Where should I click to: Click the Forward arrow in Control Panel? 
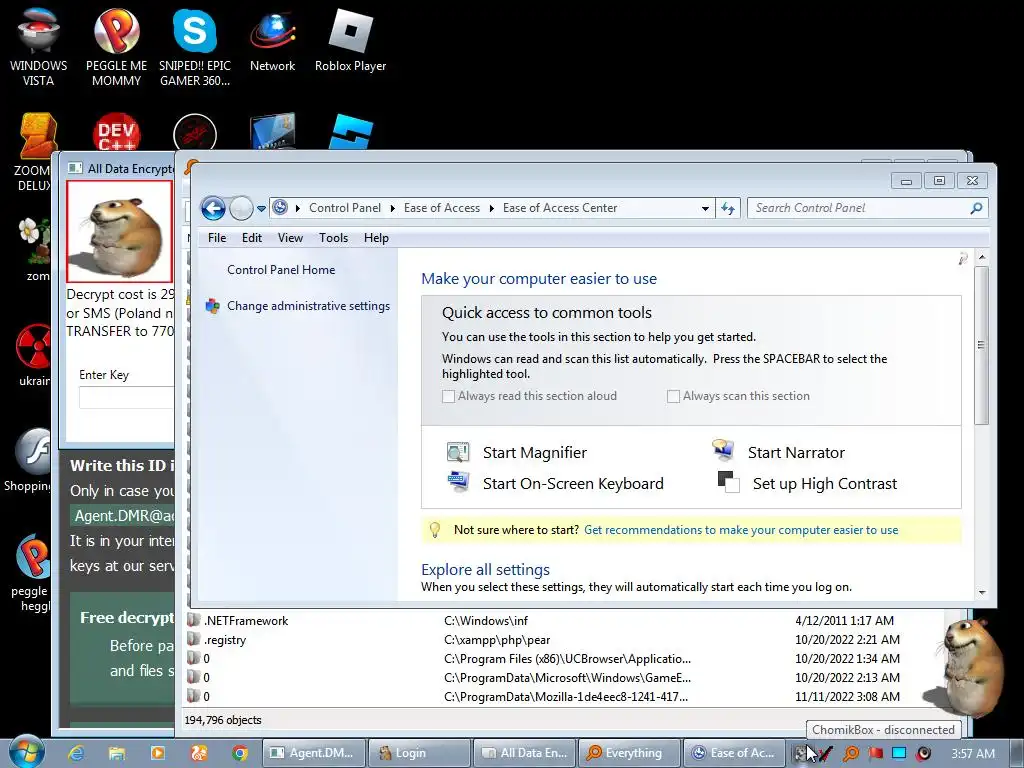241,208
